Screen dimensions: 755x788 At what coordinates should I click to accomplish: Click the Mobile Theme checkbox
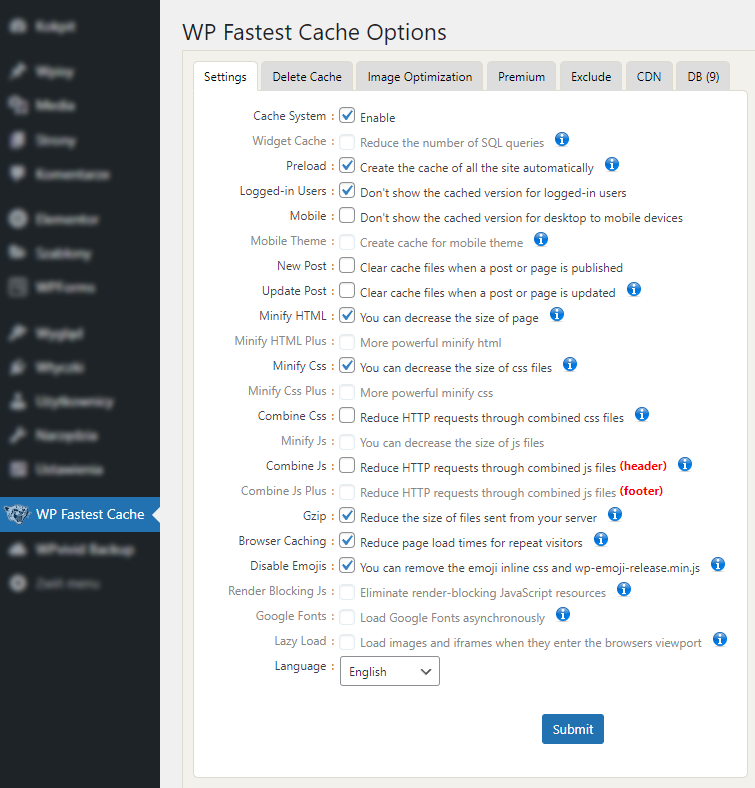coord(347,242)
